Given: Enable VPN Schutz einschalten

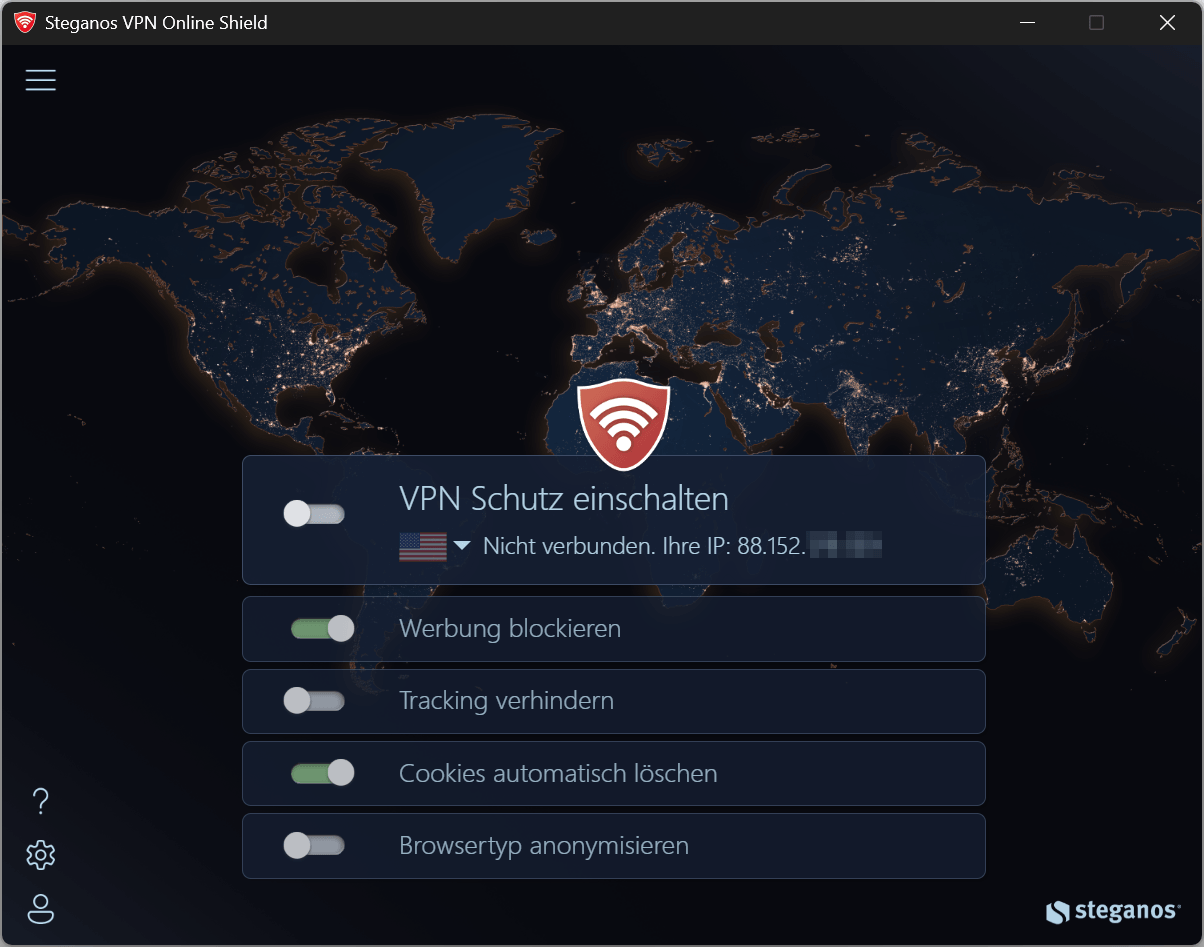Looking at the screenshot, I should (x=313, y=513).
